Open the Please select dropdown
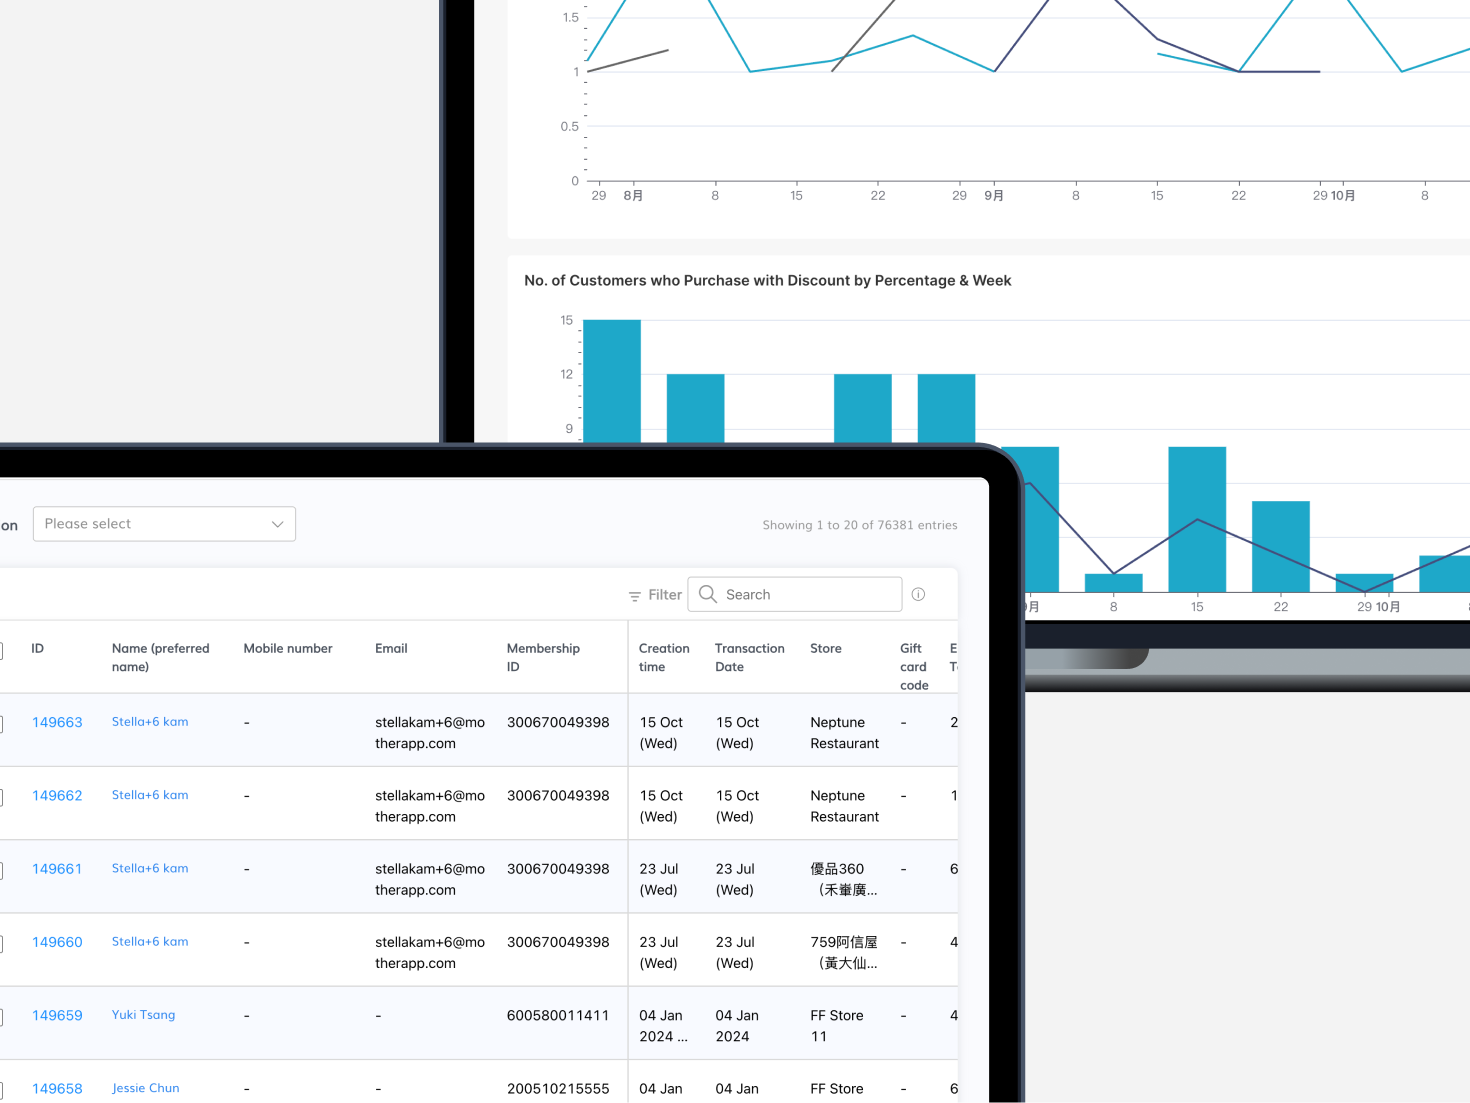Screen dimensions: 1470x1103 (164, 524)
